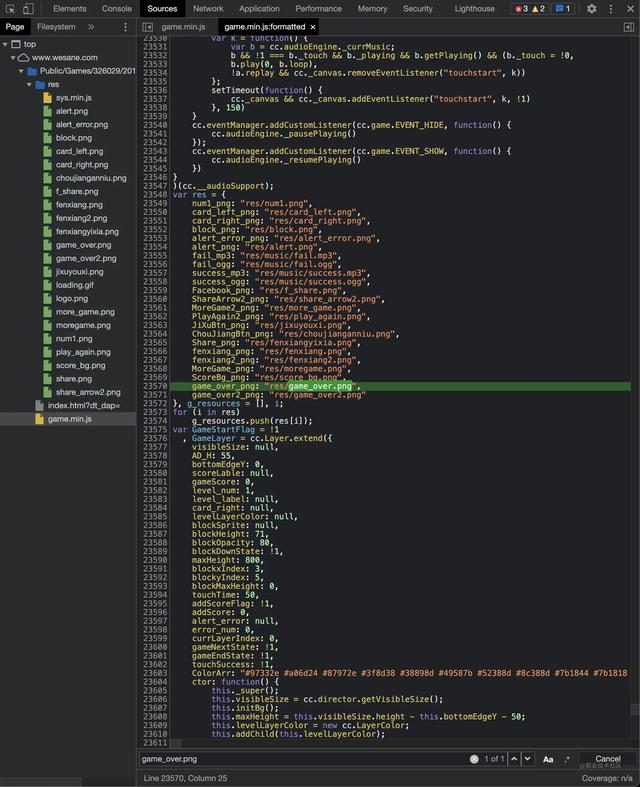Click the red error count badge
The height and width of the screenshot is (787, 640).
click(x=521, y=9)
